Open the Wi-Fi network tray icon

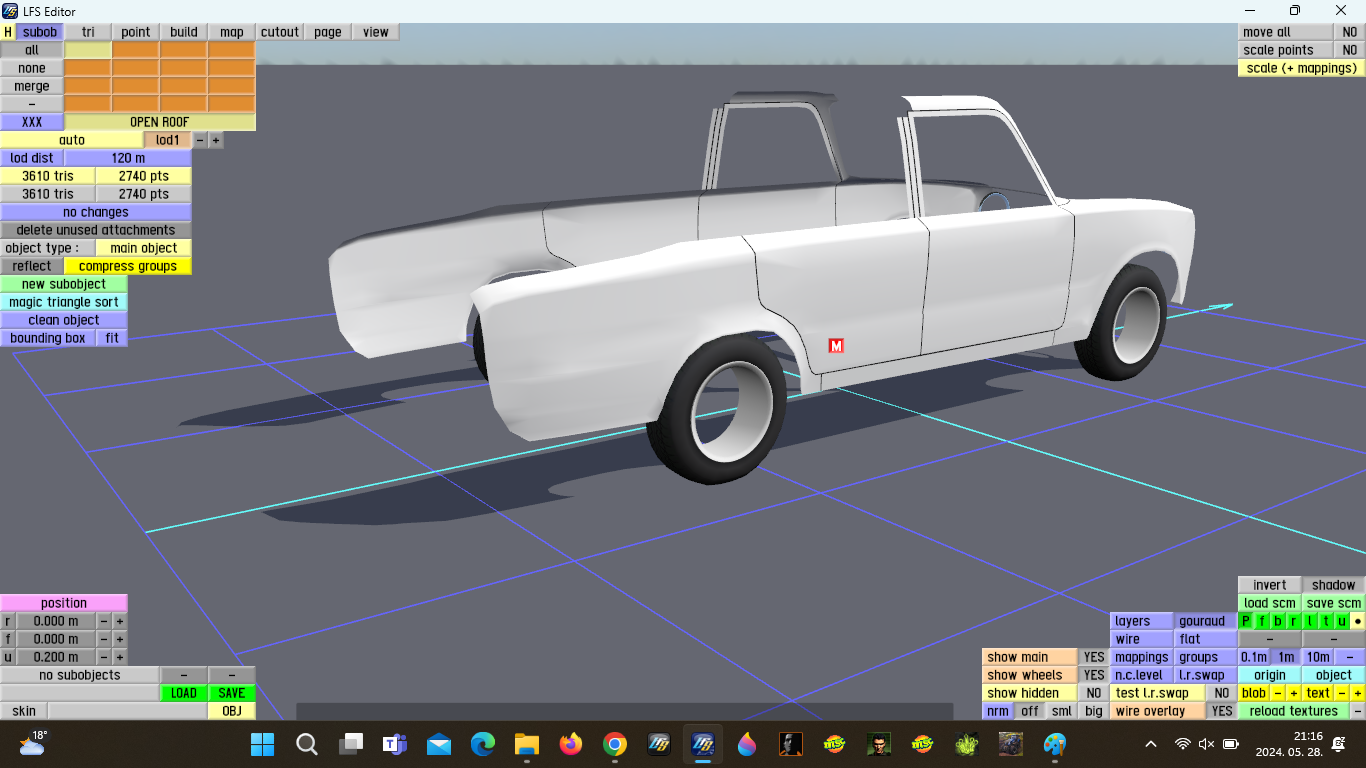click(1183, 744)
